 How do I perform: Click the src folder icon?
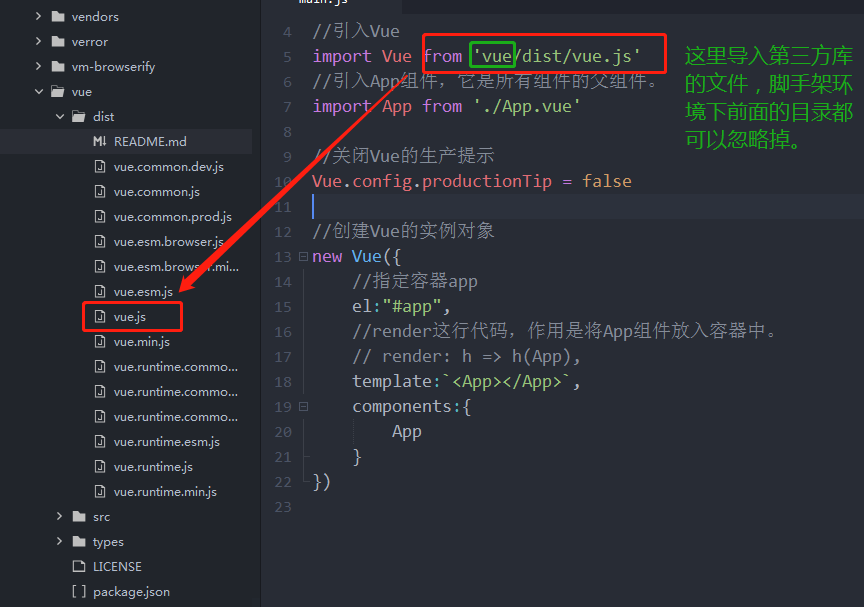click(79, 517)
